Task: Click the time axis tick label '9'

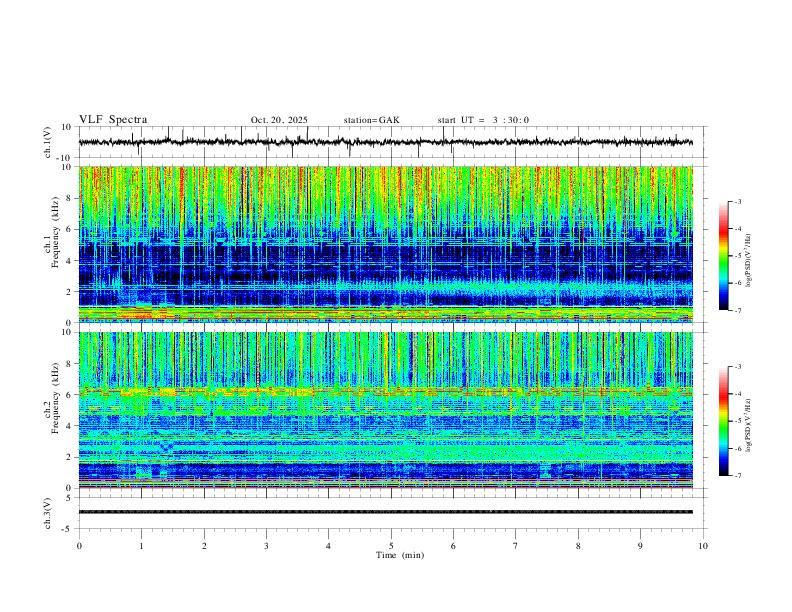Action: pos(640,546)
